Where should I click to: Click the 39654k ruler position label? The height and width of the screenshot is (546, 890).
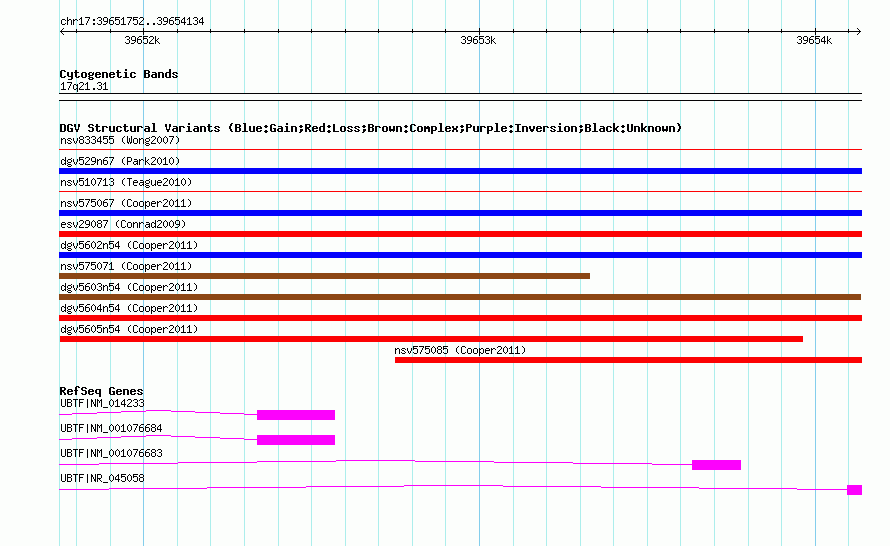pyautogui.click(x=814, y=40)
